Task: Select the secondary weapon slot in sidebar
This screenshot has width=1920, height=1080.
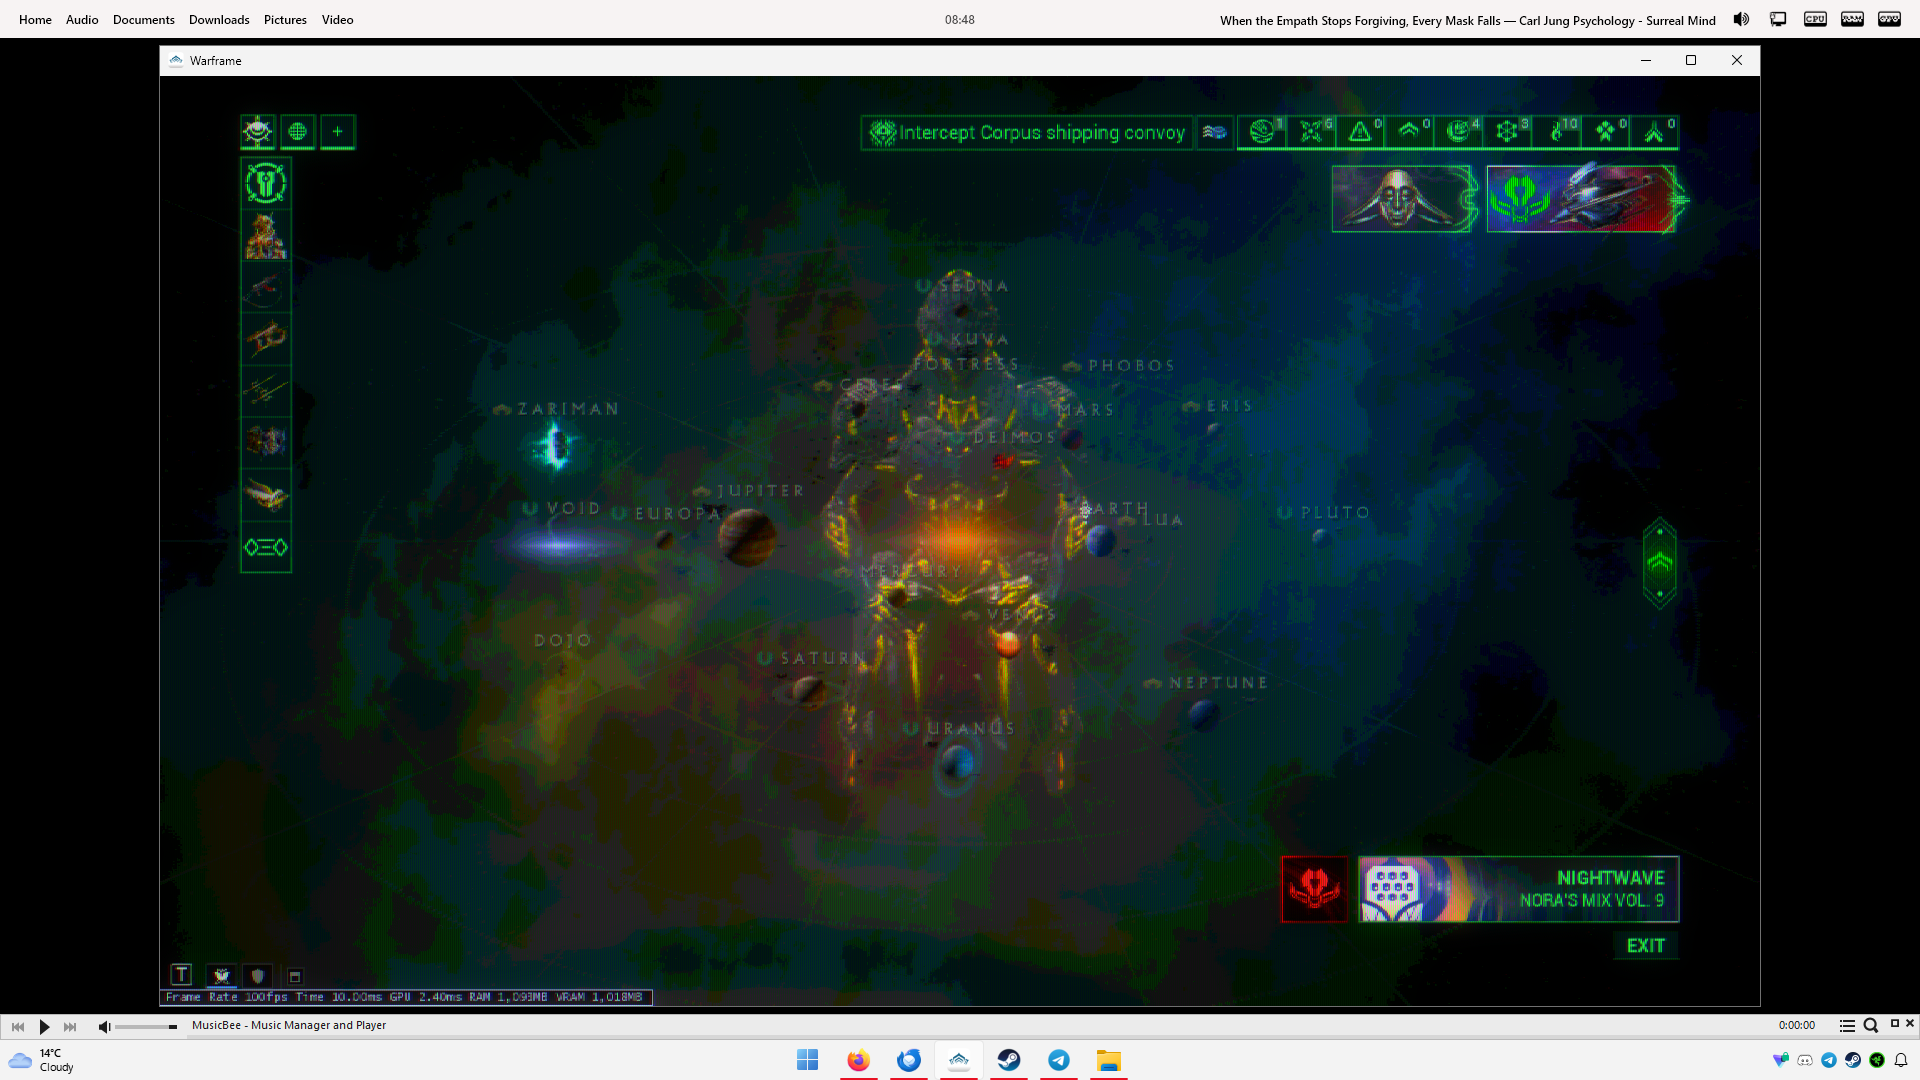Action: [x=266, y=340]
